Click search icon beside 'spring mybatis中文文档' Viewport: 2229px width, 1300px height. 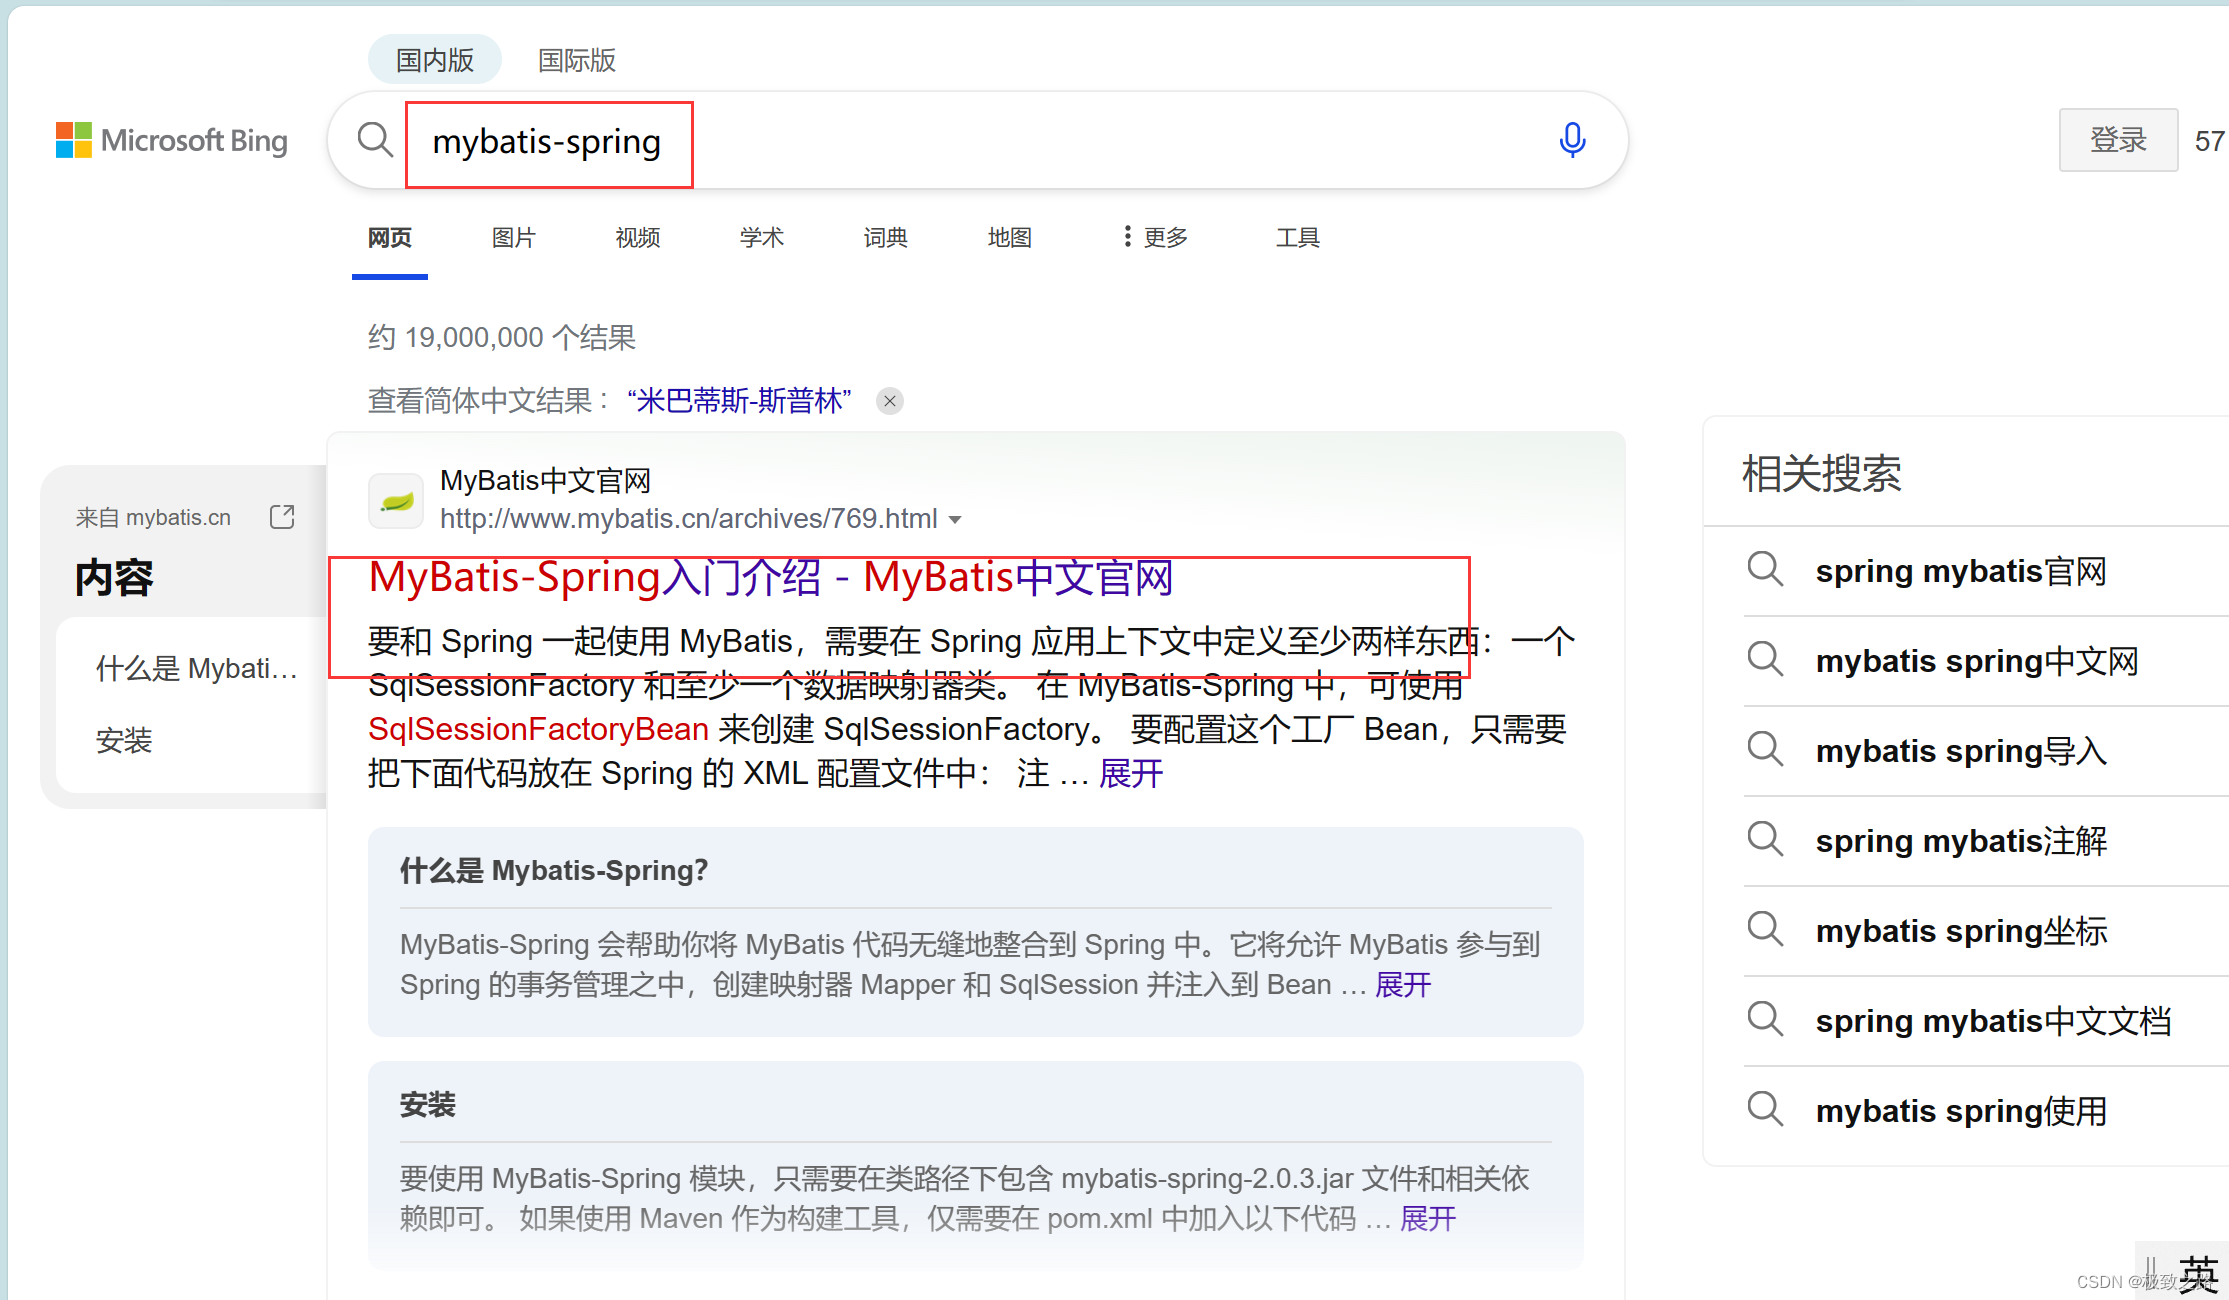(1765, 1020)
